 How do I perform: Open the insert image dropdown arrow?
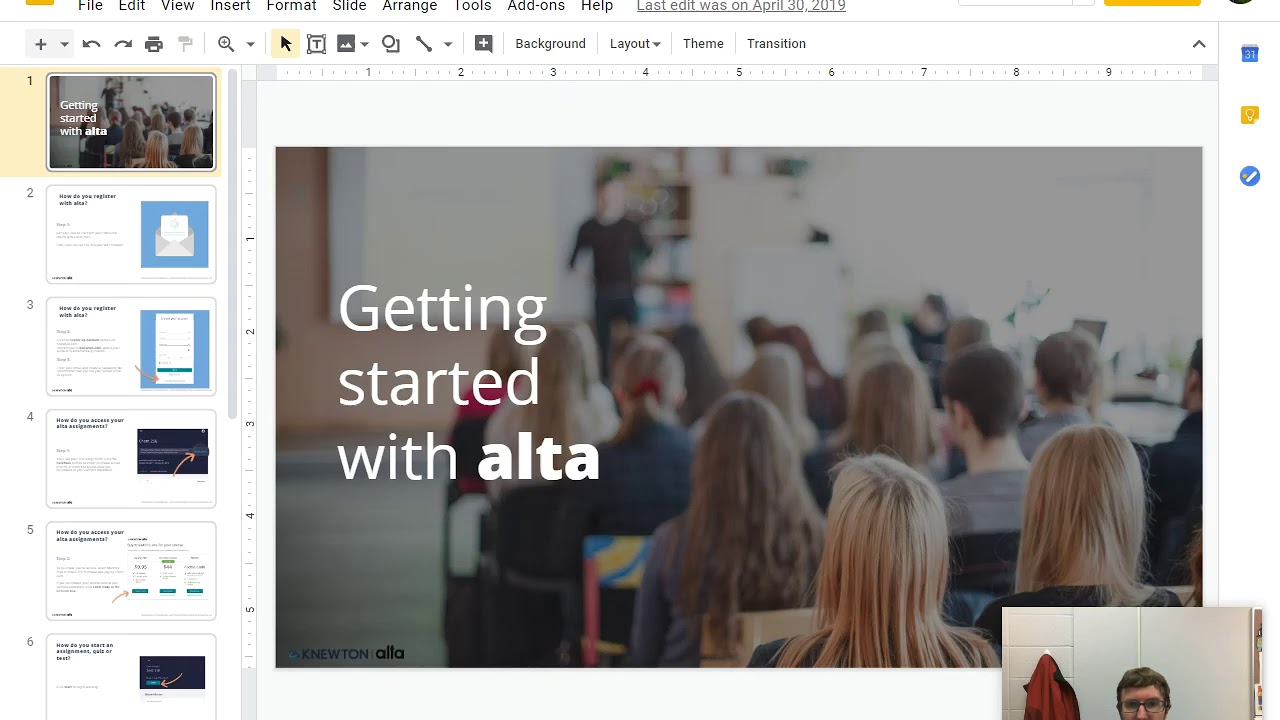(x=365, y=44)
